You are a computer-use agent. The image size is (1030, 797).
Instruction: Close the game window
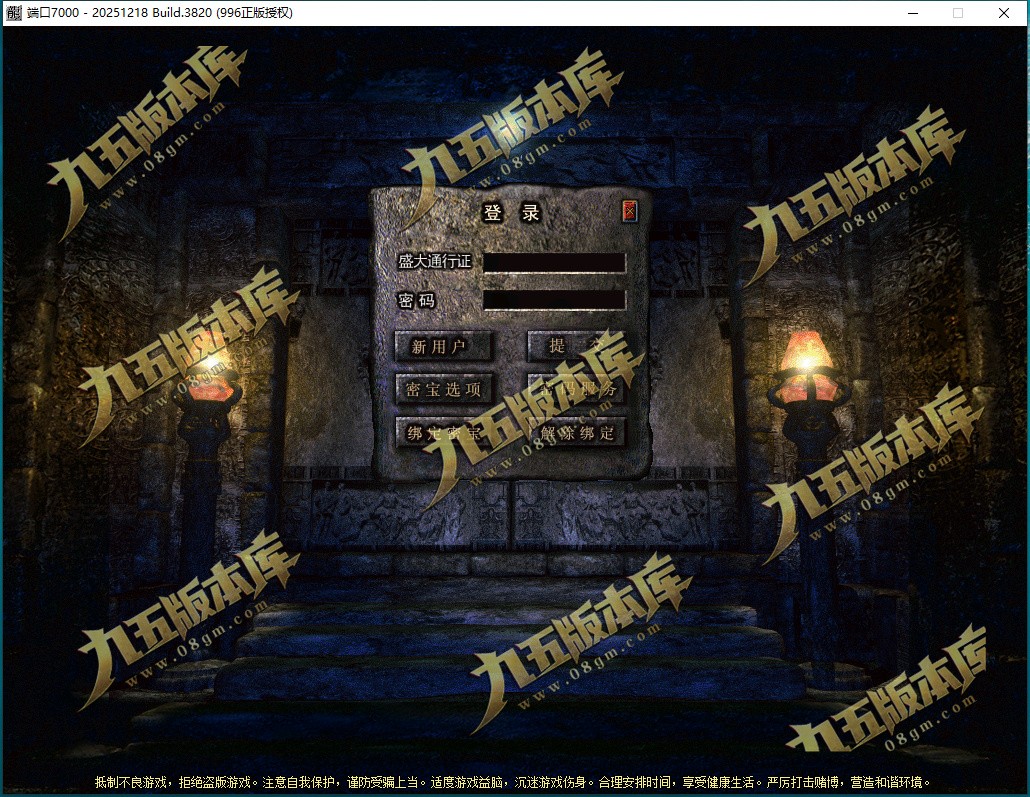(1004, 13)
